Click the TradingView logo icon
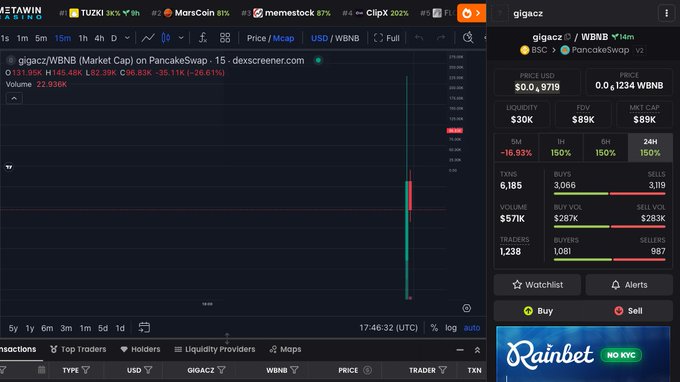Screen dimensions: 680x382 9,167
